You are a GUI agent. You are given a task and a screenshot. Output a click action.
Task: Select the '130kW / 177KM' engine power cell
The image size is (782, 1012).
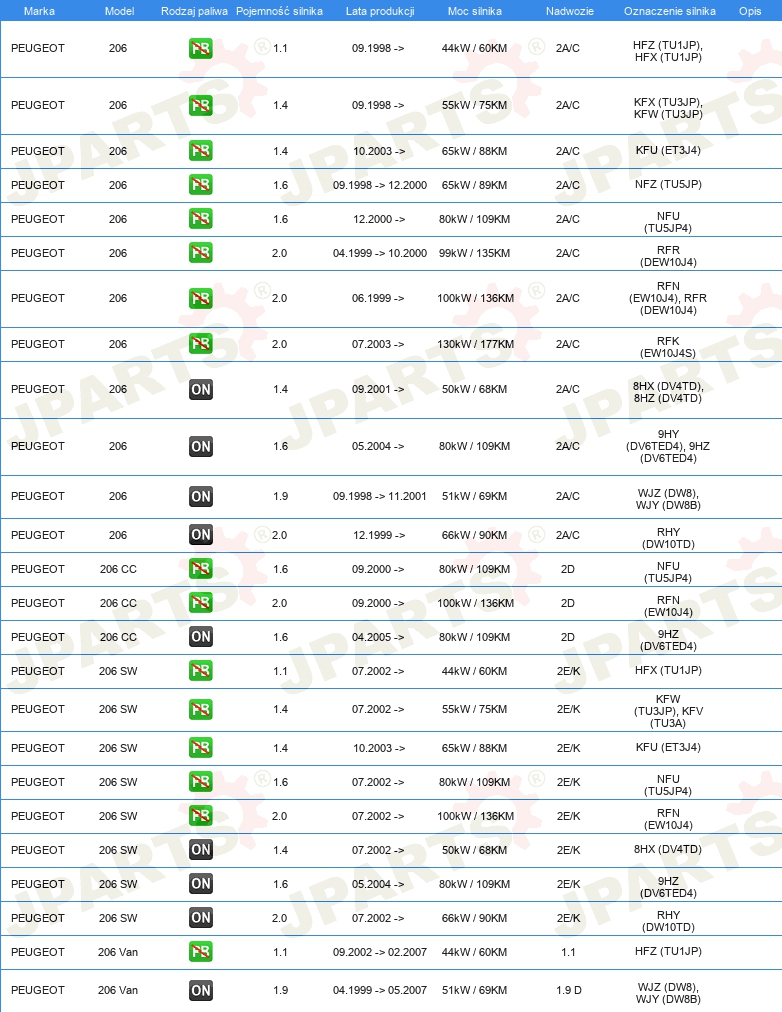[x=476, y=344]
